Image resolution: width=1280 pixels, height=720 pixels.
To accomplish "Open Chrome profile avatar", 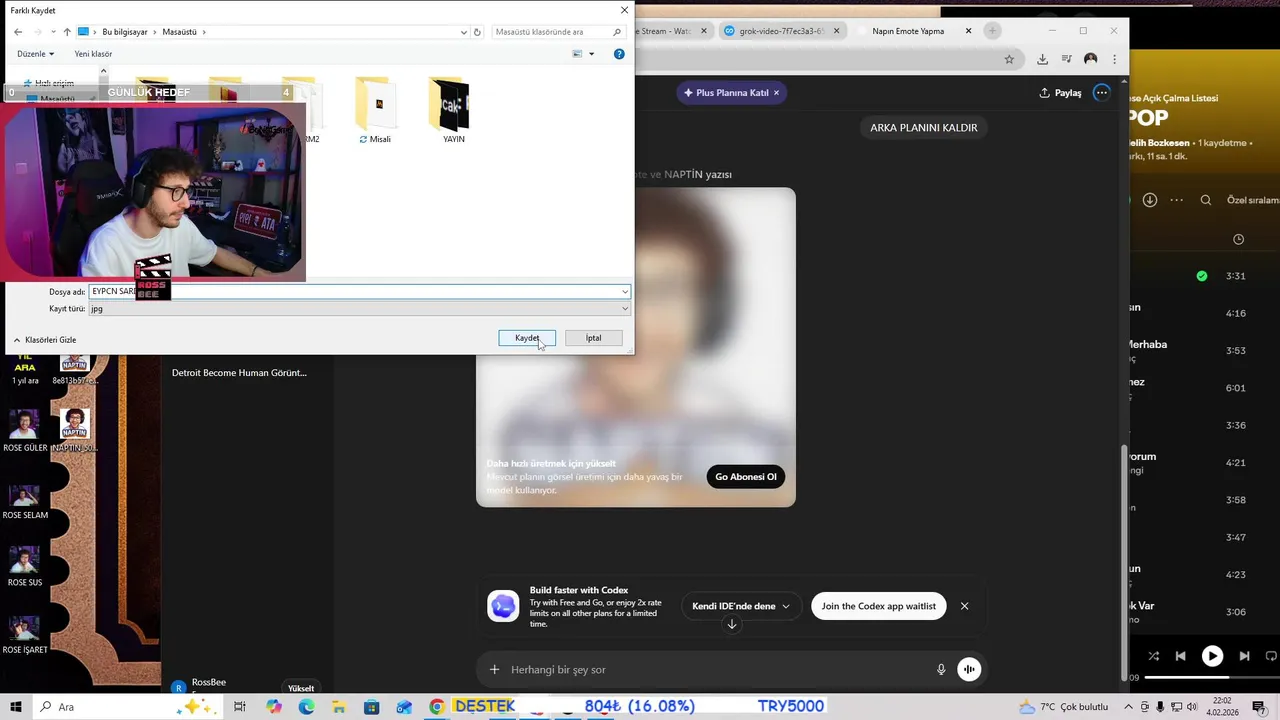I will pyautogui.click(x=1091, y=59).
